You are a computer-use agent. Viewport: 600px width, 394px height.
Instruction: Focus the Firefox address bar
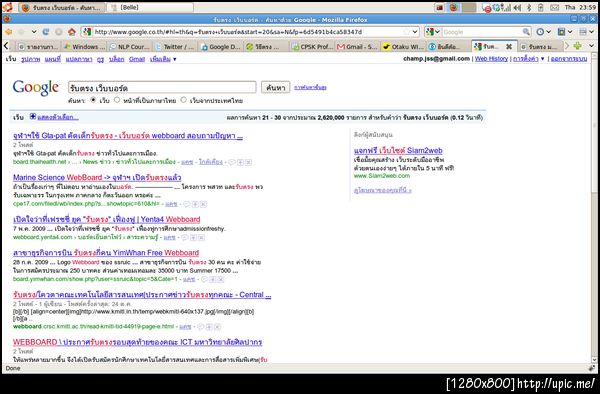click(x=251, y=32)
